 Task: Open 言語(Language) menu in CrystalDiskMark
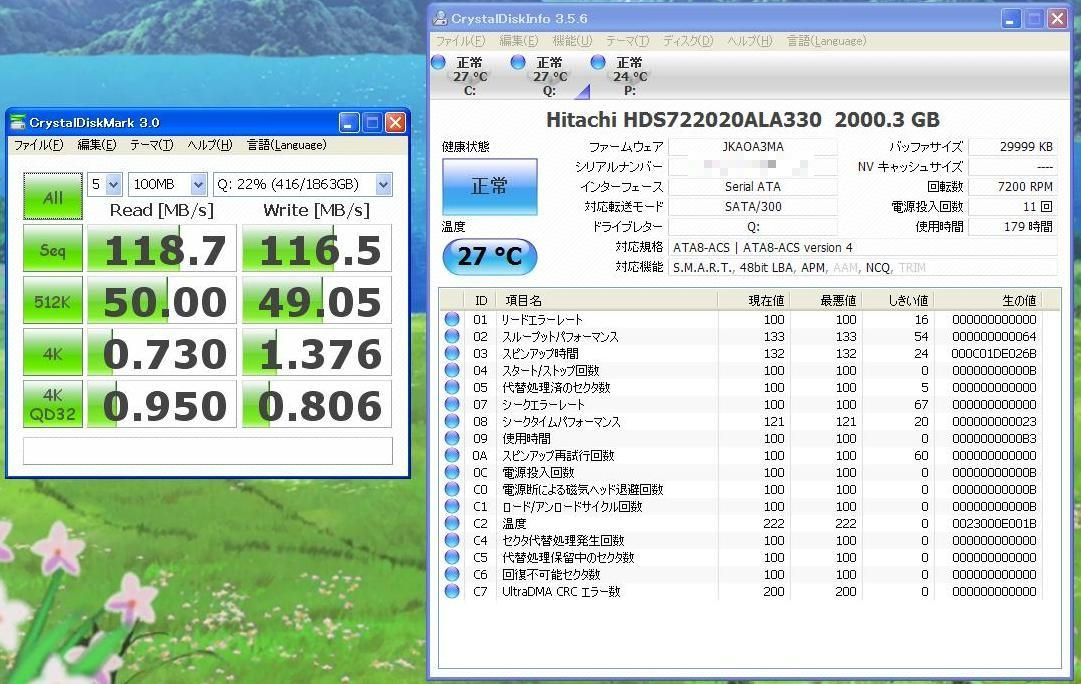287,145
